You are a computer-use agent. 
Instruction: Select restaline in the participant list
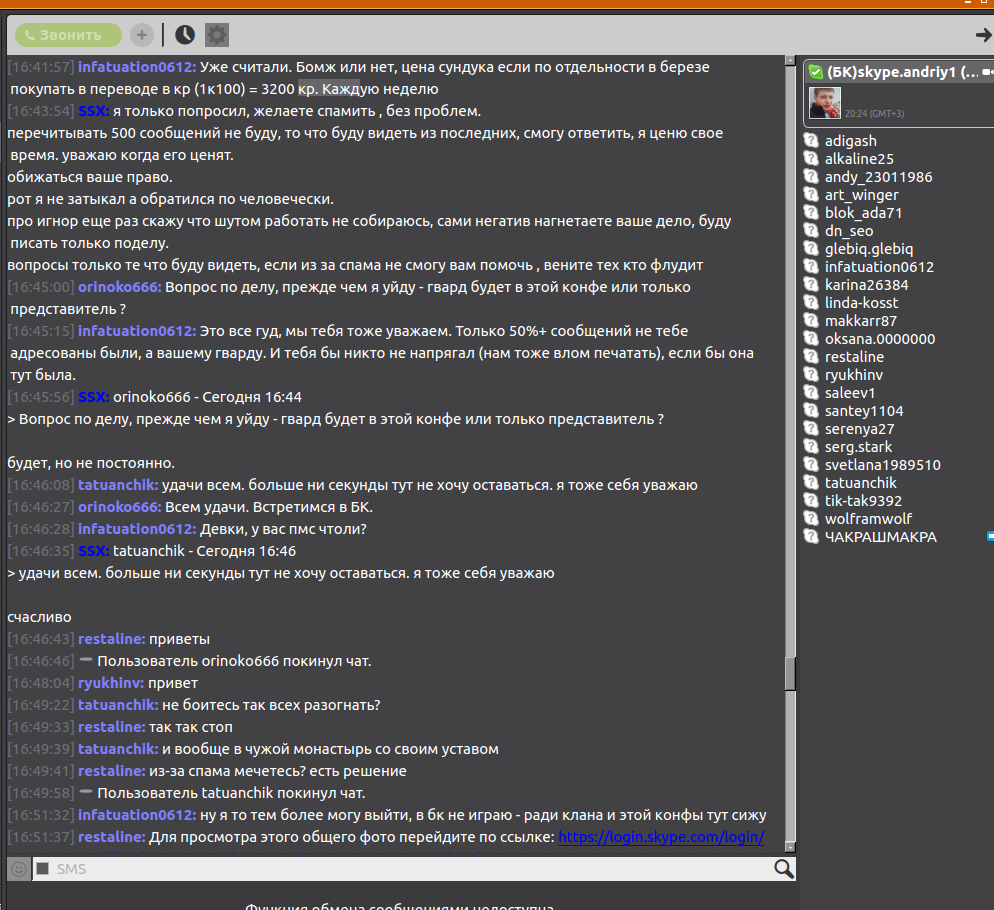854,357
